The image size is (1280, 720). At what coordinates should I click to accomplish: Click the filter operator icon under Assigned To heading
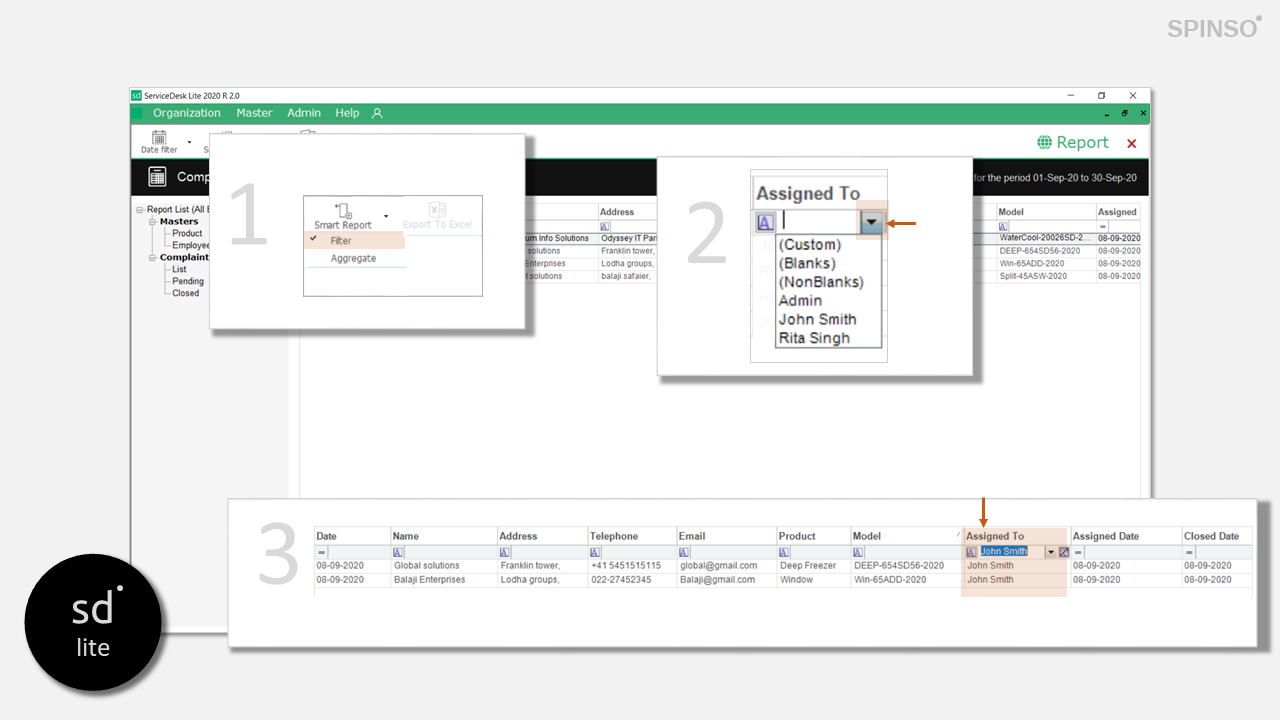pos(765,222)
